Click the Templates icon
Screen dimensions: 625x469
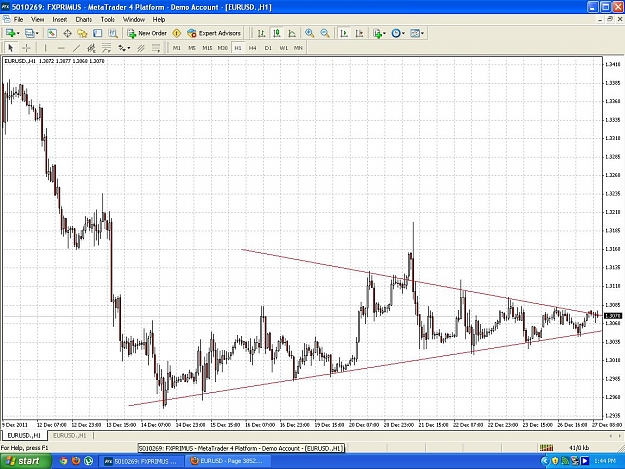[x=415, y=33]
